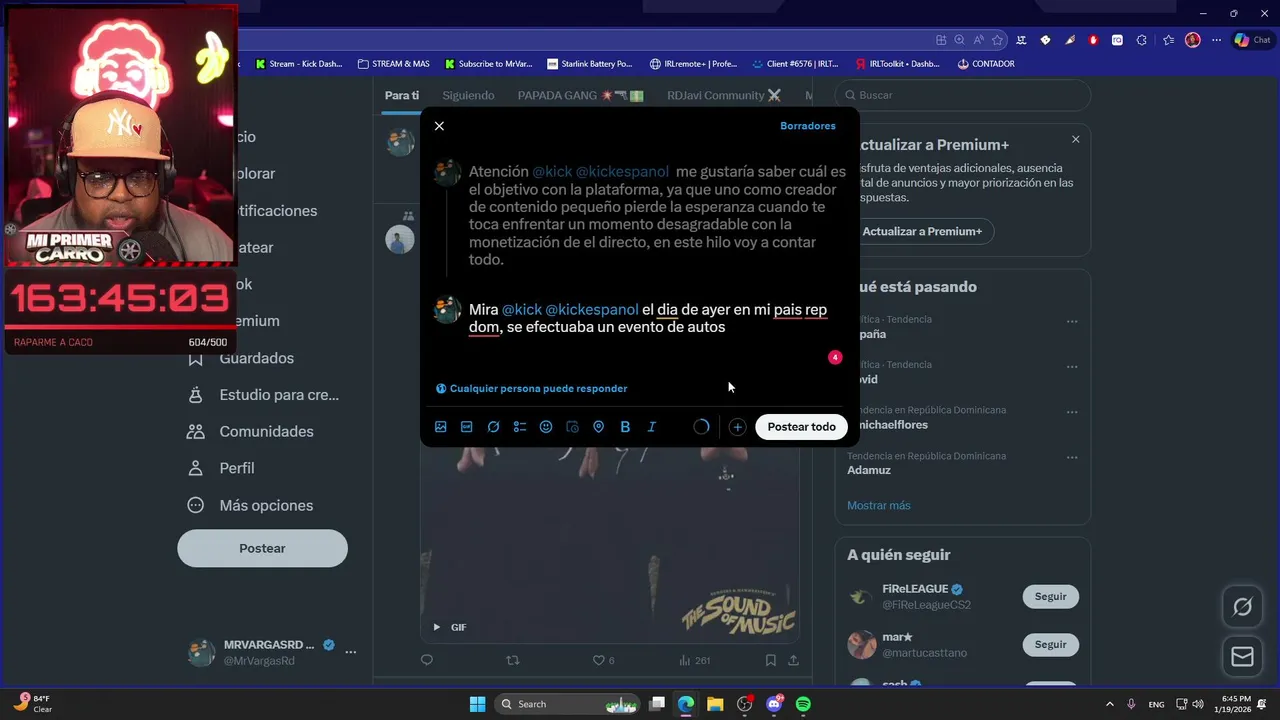Viewport: 1280px width, 720px height.
Task: Open Discord from the taskbar
Action: click(x=774, y=704)
